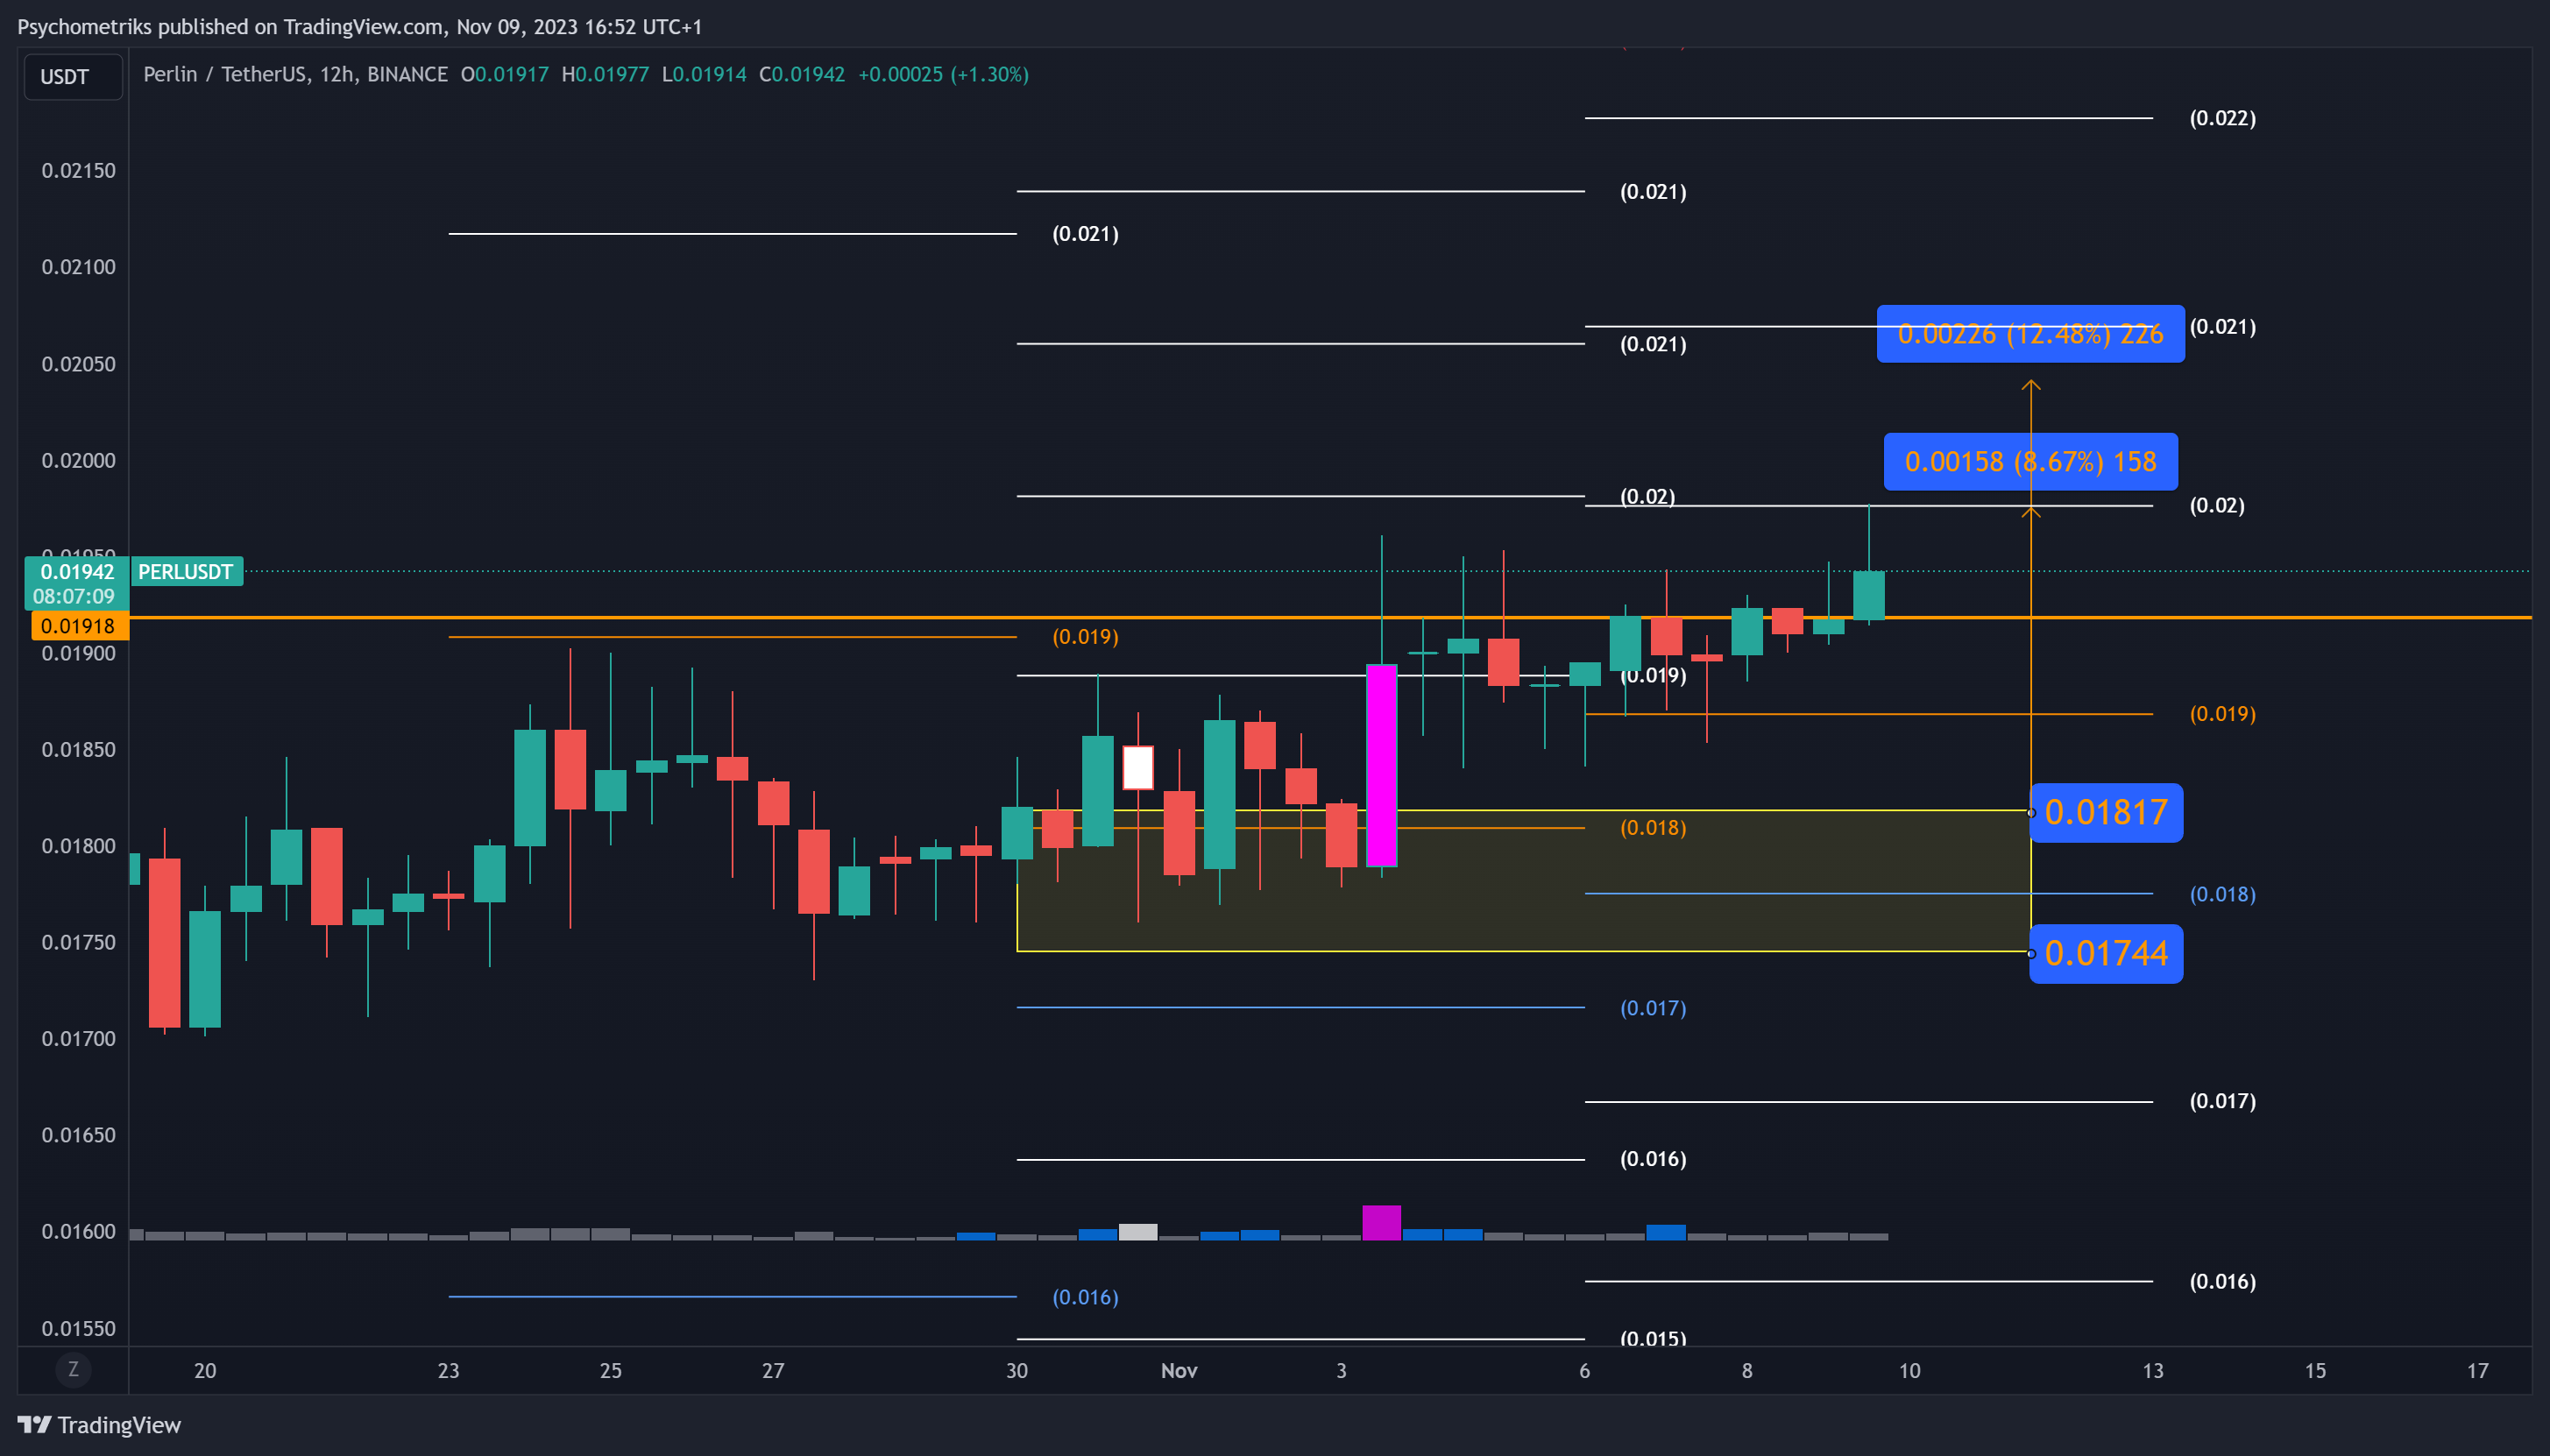Click the orange (0.018) level label
The height and width of the screenshot is (1456, 2550).
click(1652, 828)
